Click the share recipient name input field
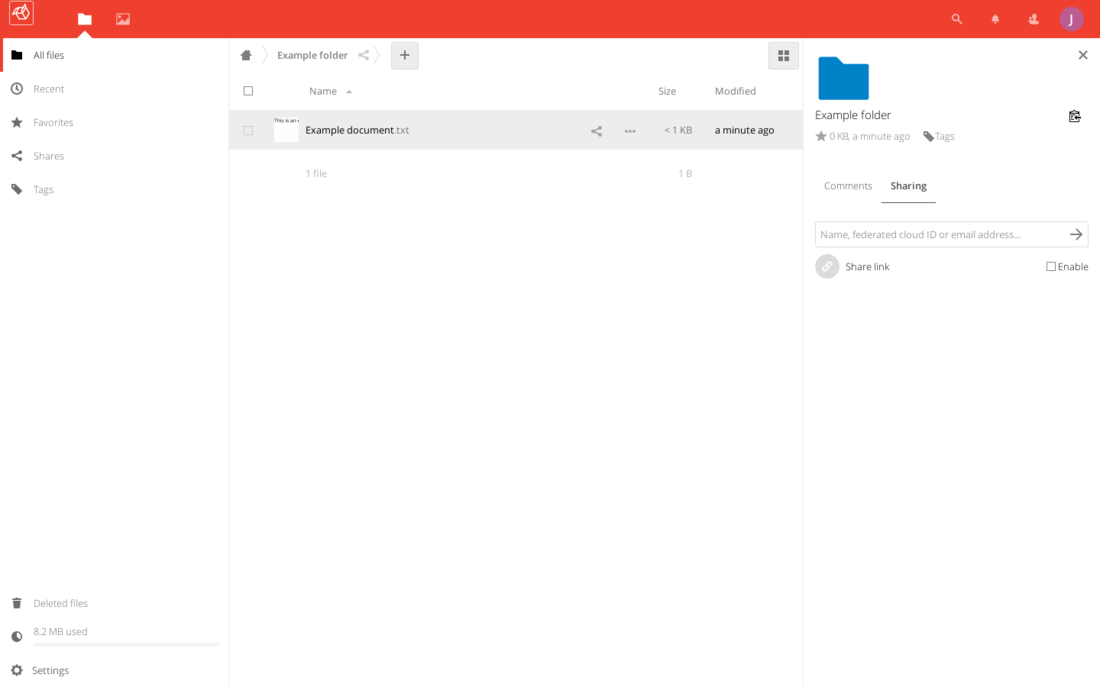Viewport: 1100px width, 687px height. 940,235
